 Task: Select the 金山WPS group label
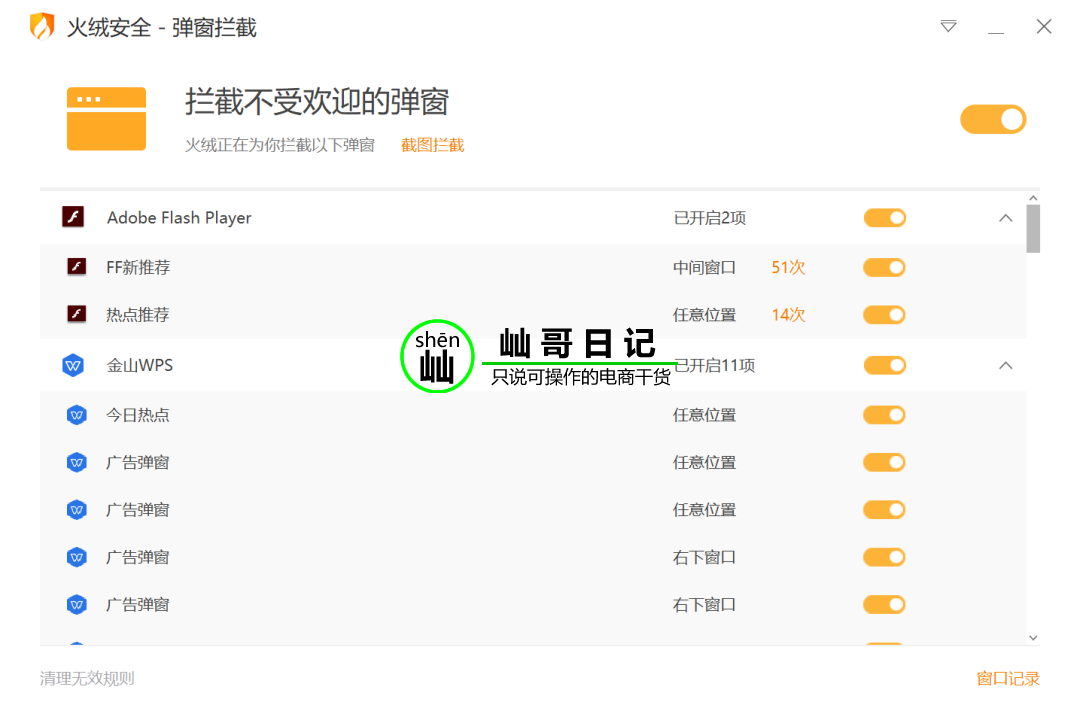click(x=140, y=365)
